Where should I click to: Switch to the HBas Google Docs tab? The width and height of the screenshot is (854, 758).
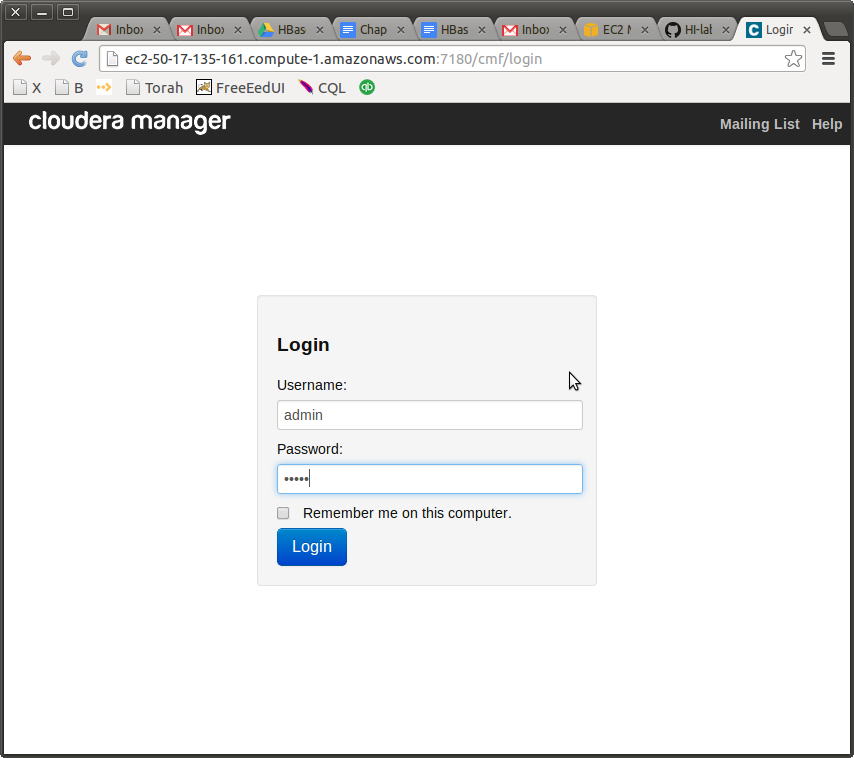452,29
